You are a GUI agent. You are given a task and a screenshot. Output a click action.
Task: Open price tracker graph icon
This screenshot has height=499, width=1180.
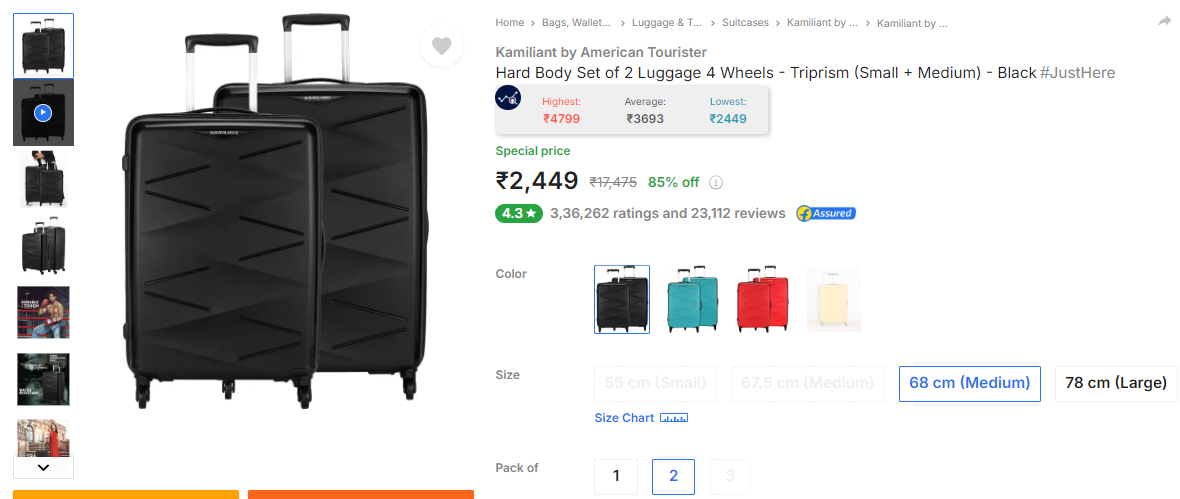508,98
